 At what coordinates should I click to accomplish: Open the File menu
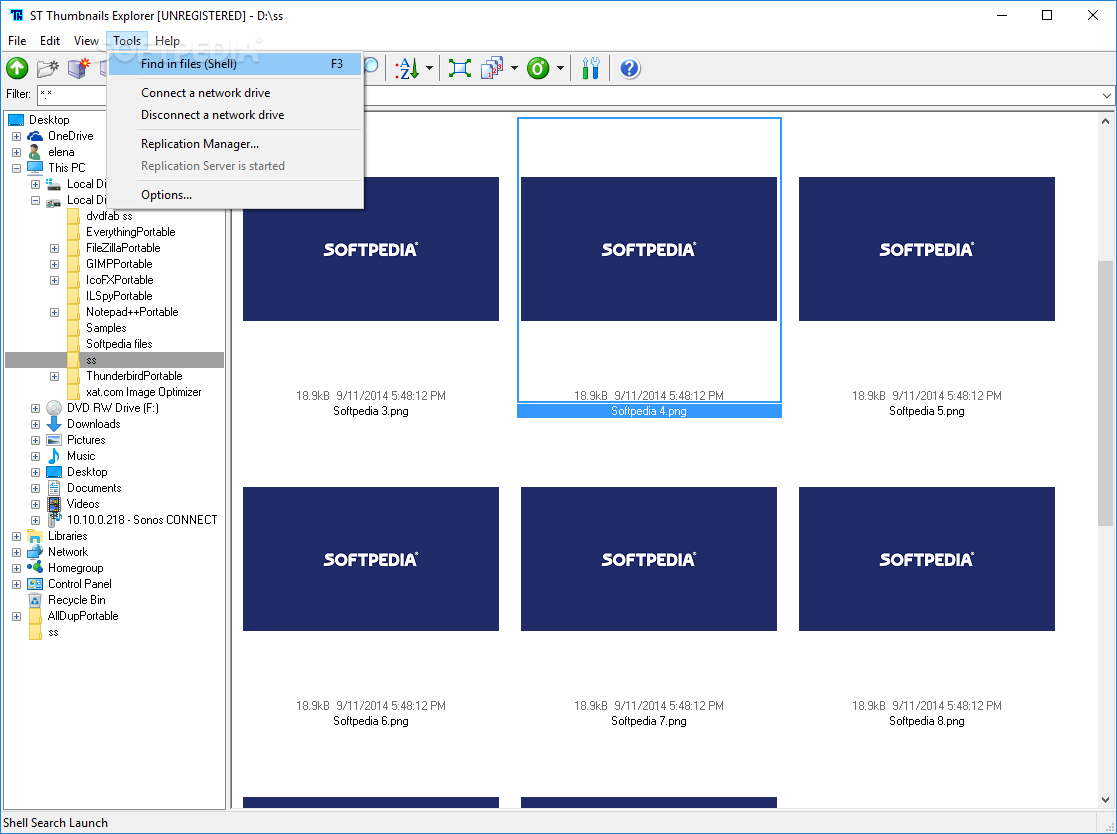coord(17,41)
